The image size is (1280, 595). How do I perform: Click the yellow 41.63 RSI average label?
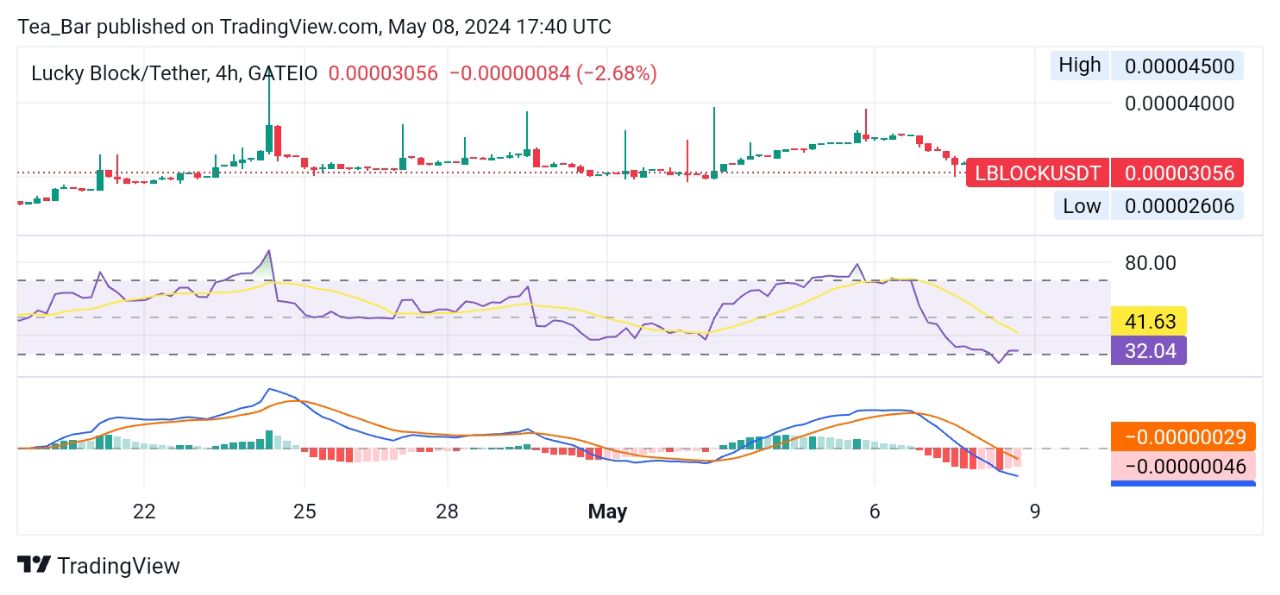coord(1149,322)
